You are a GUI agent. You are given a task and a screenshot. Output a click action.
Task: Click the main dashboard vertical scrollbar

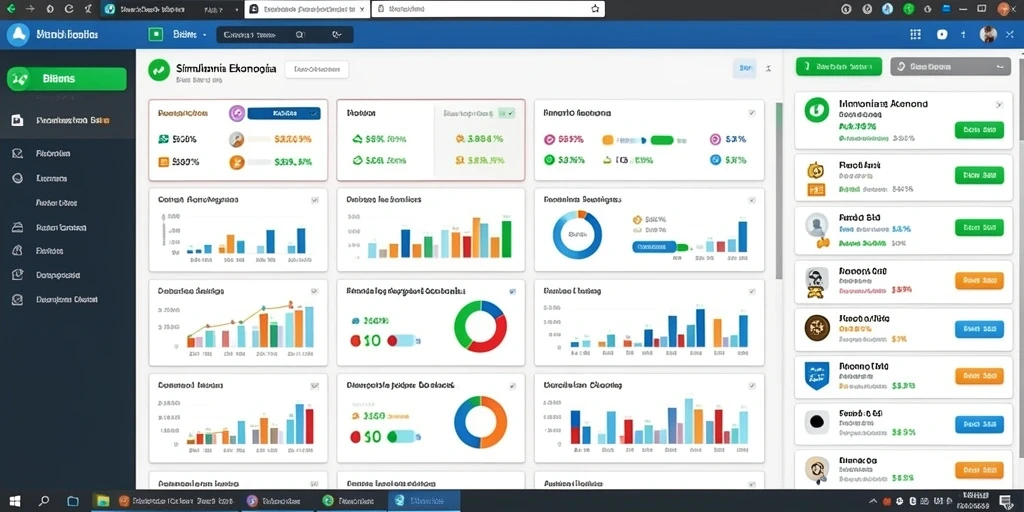click(x=778, y=189)
